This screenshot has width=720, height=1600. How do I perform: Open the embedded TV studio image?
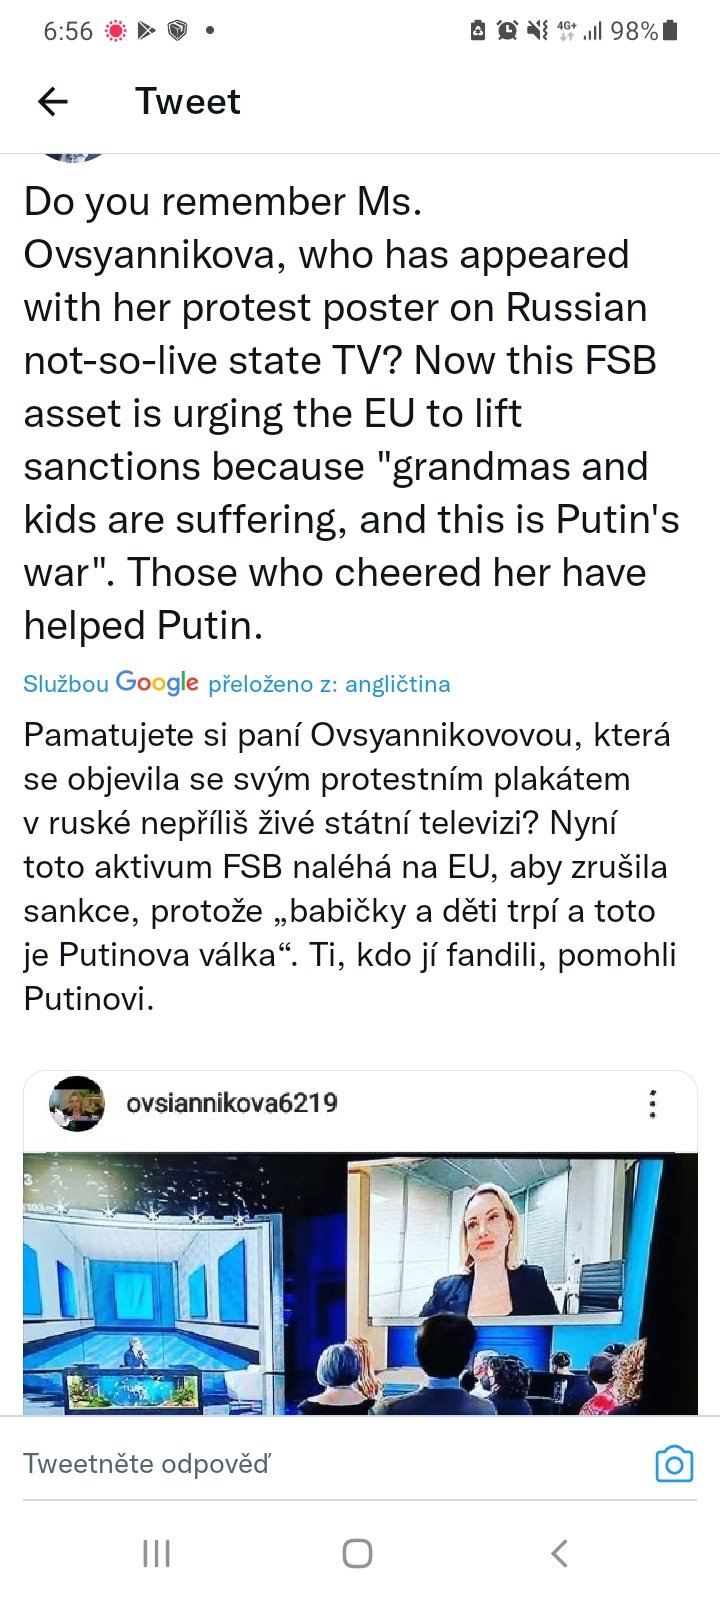pos(360,1284)
